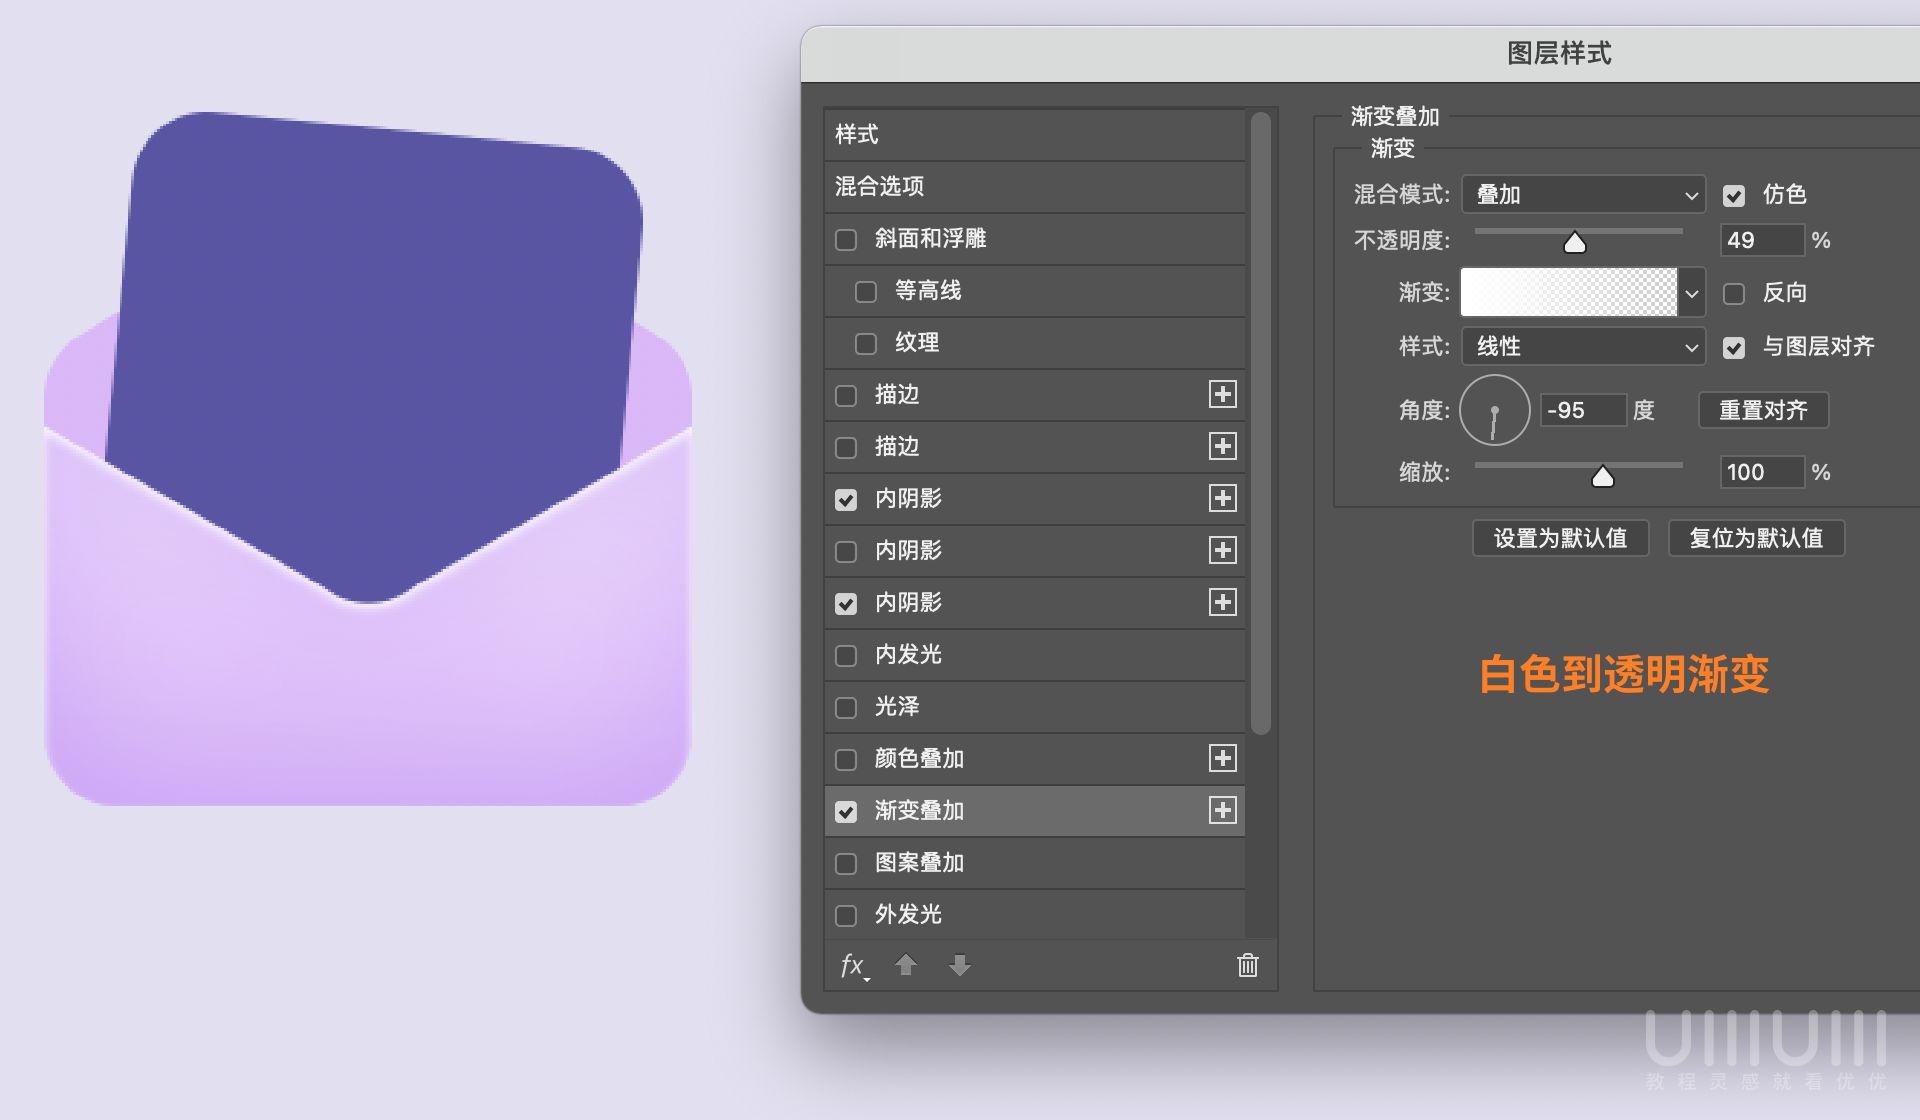Click the plus icon beside 颜色叠加

coord(1222,759)
